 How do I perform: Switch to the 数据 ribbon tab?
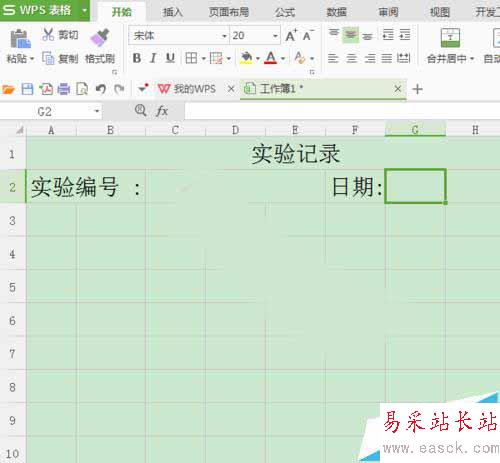coord(337,12)
